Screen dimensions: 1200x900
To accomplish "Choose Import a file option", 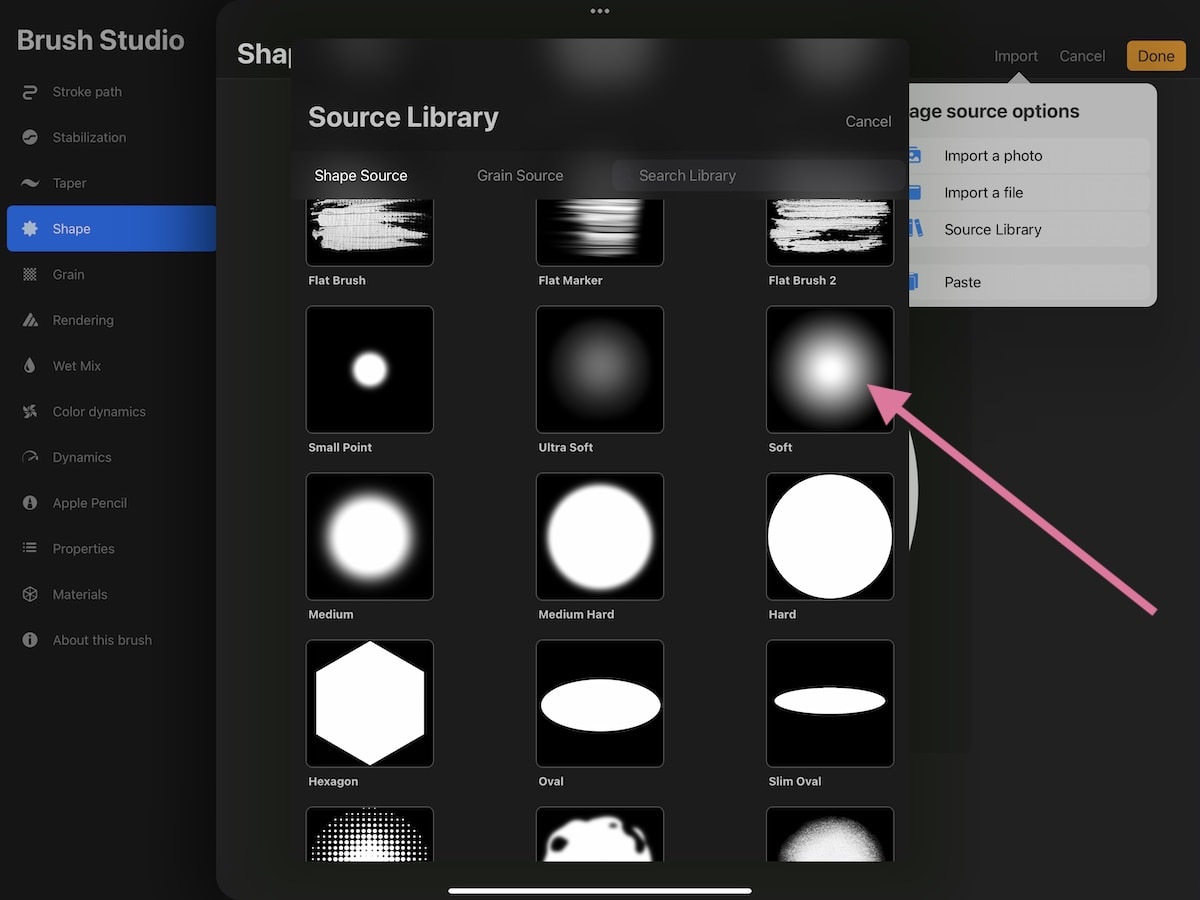I will [1029, 192].
